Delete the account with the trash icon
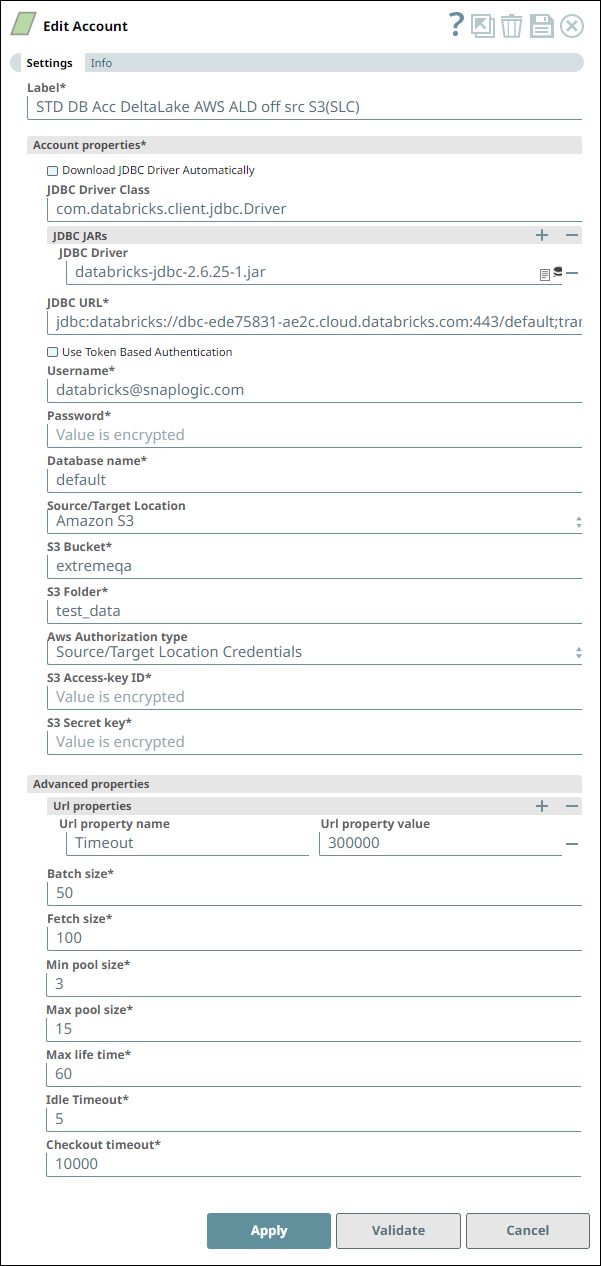Screen dimensions: 601x1266 512,26
